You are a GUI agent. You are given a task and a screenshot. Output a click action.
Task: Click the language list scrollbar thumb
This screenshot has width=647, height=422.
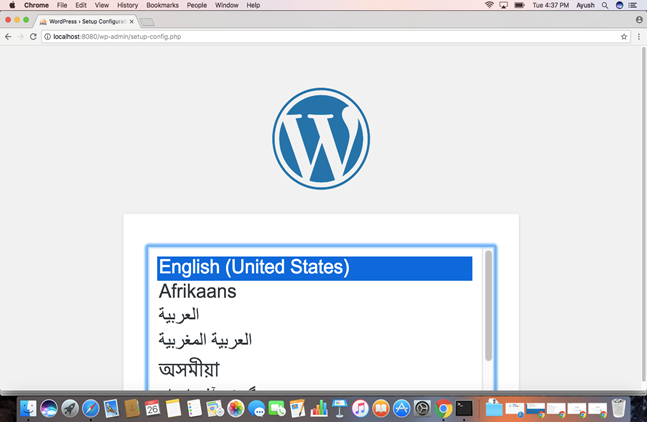click(489, 305)
